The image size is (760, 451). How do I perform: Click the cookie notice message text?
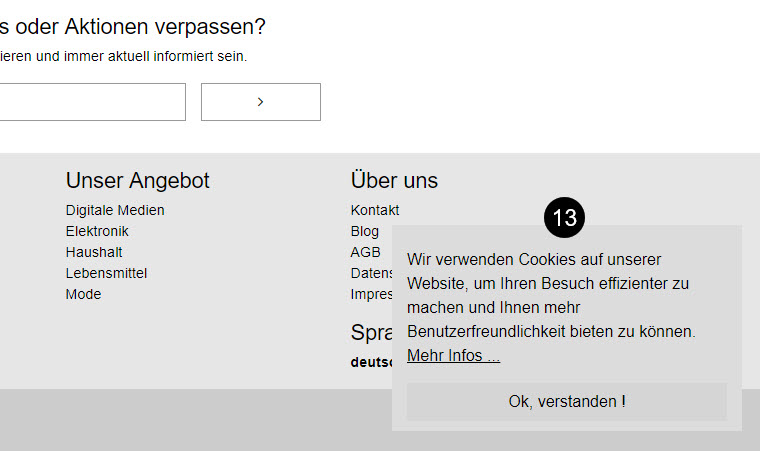[x=551, y=295]
